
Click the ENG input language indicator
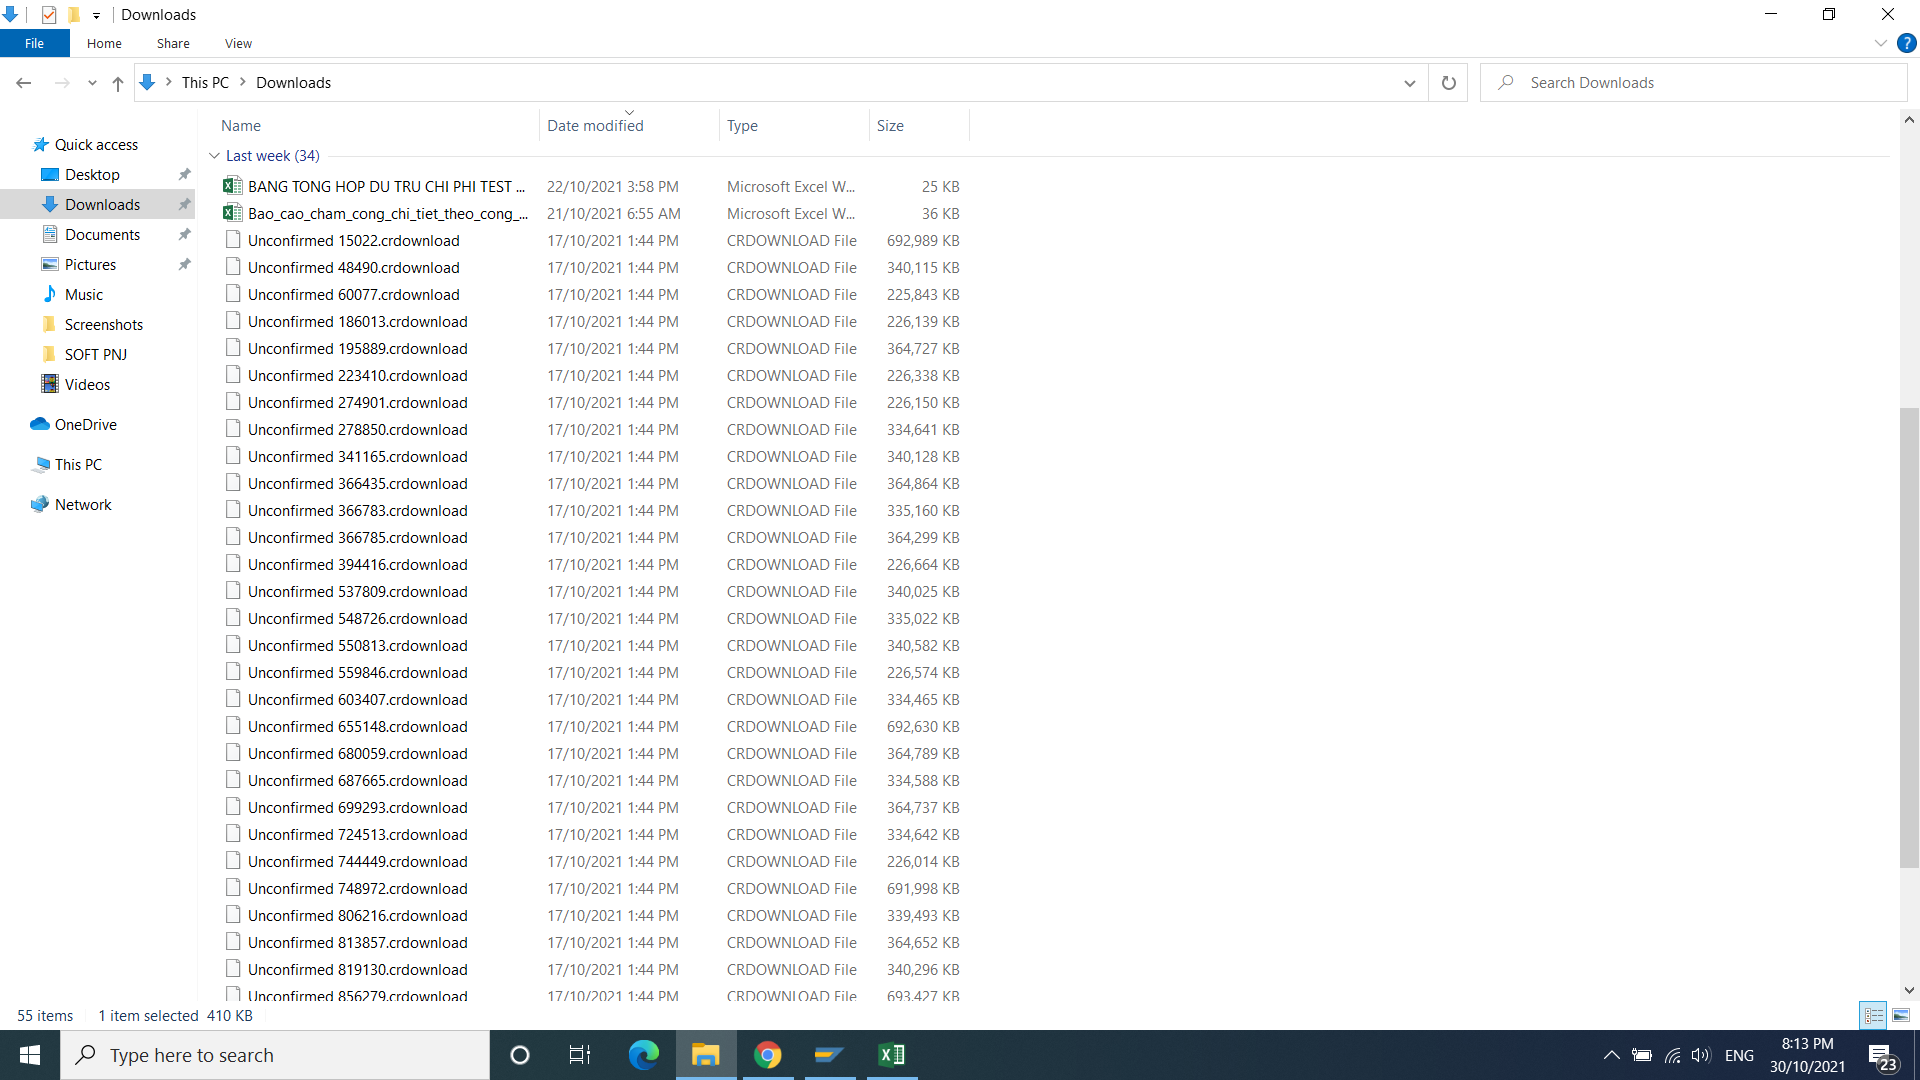1739,1055
